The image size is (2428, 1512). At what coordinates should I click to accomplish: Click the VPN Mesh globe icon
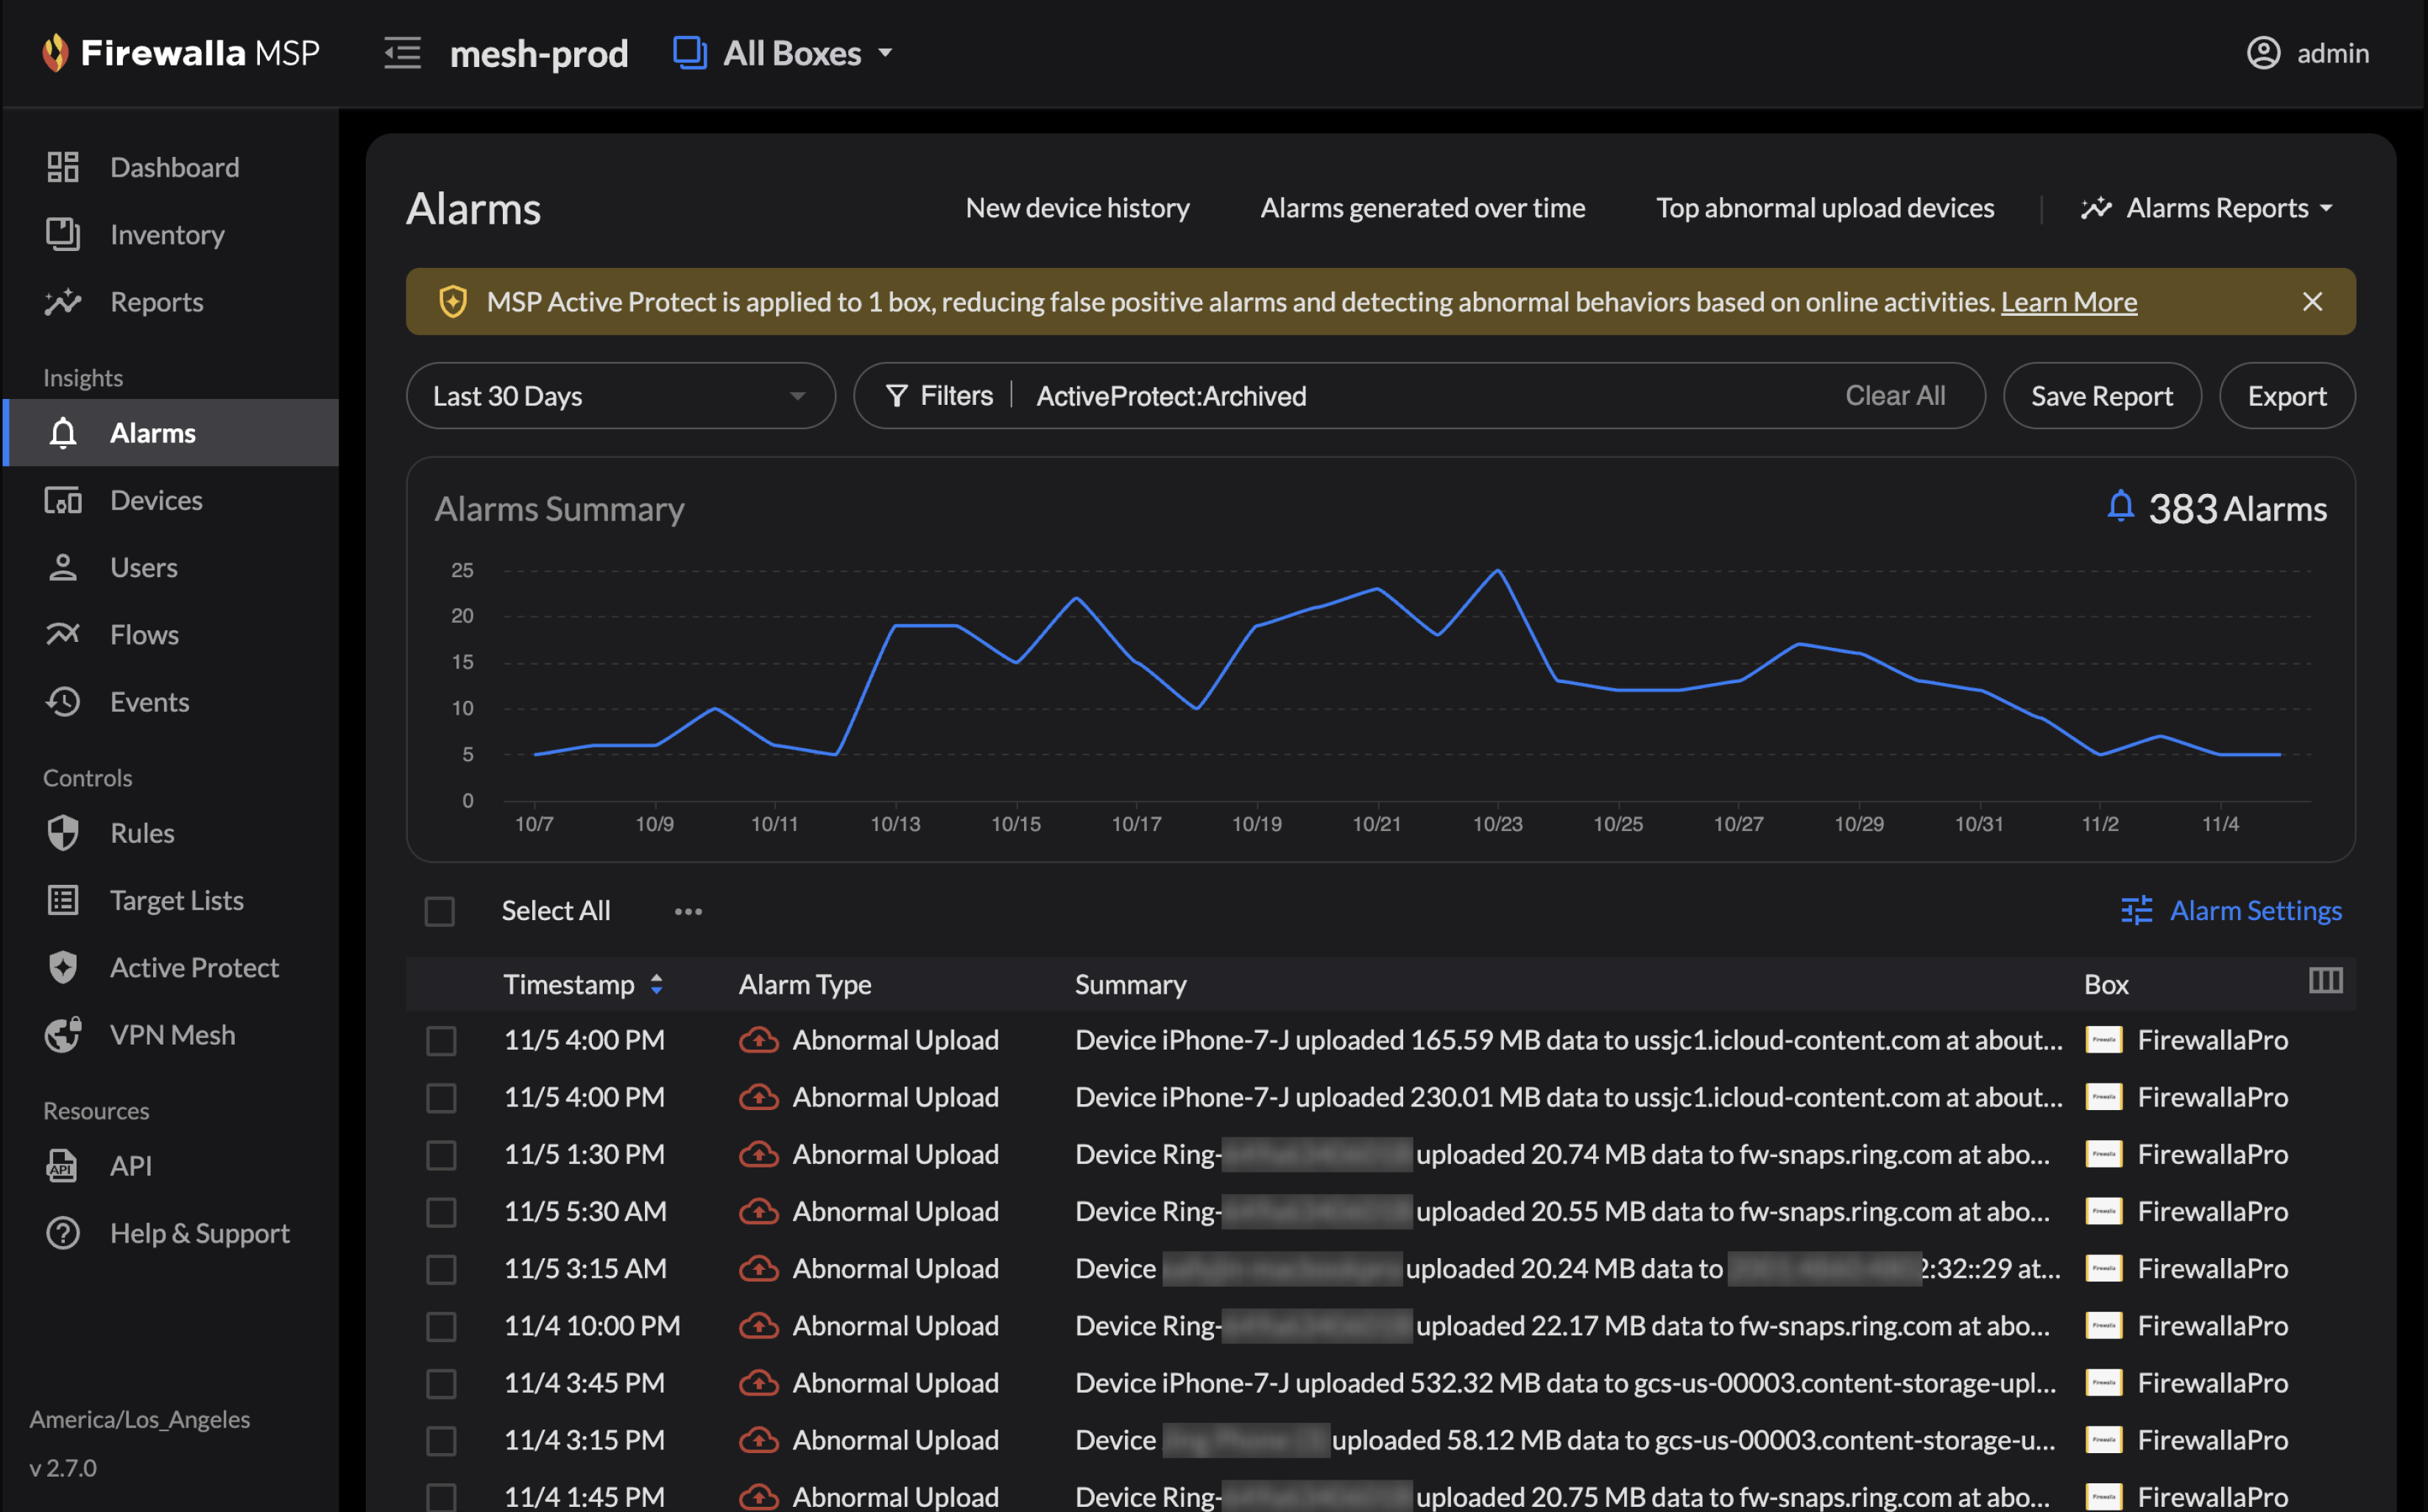pos(63,1034)
